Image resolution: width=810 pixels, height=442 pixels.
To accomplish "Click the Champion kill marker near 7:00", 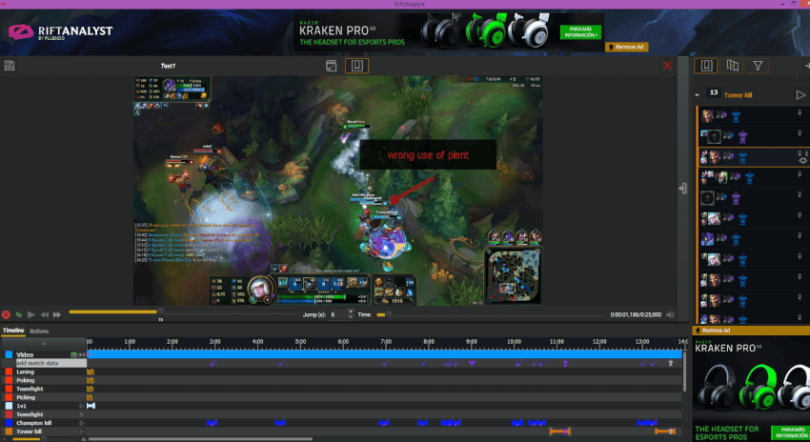I will click(384, 423).
